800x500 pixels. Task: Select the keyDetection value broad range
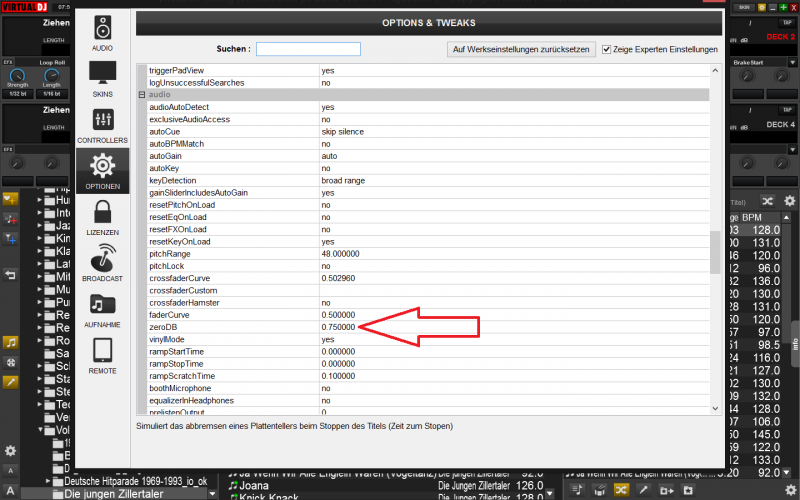[x=343, y=181]
